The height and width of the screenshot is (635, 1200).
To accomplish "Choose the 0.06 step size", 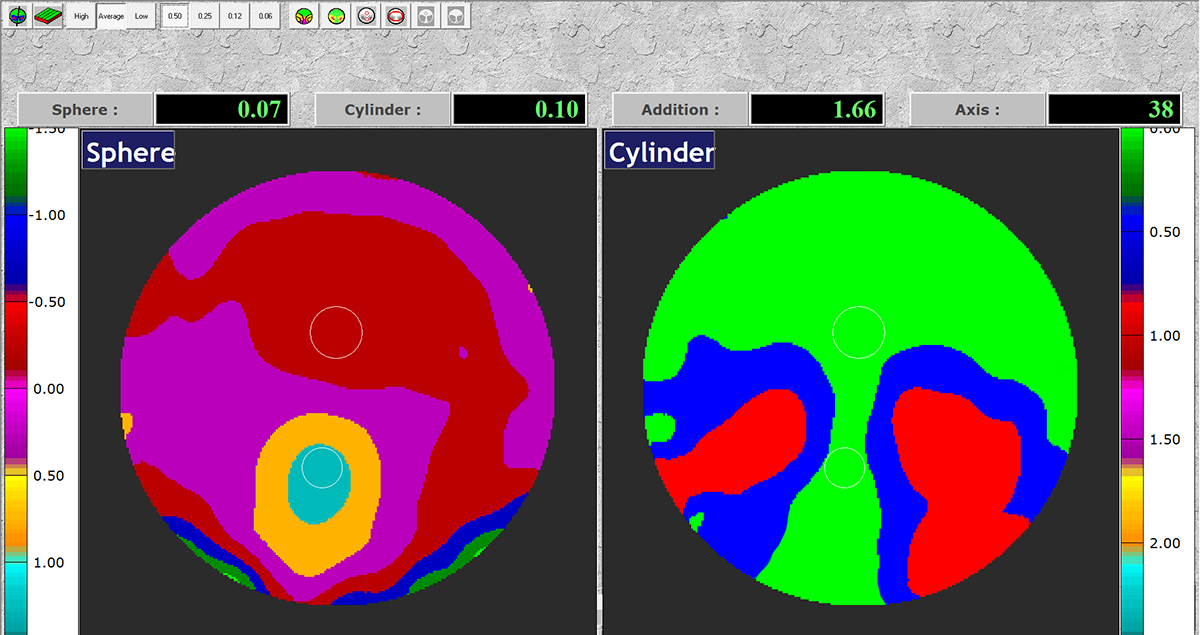I will [x=265, y=16].
